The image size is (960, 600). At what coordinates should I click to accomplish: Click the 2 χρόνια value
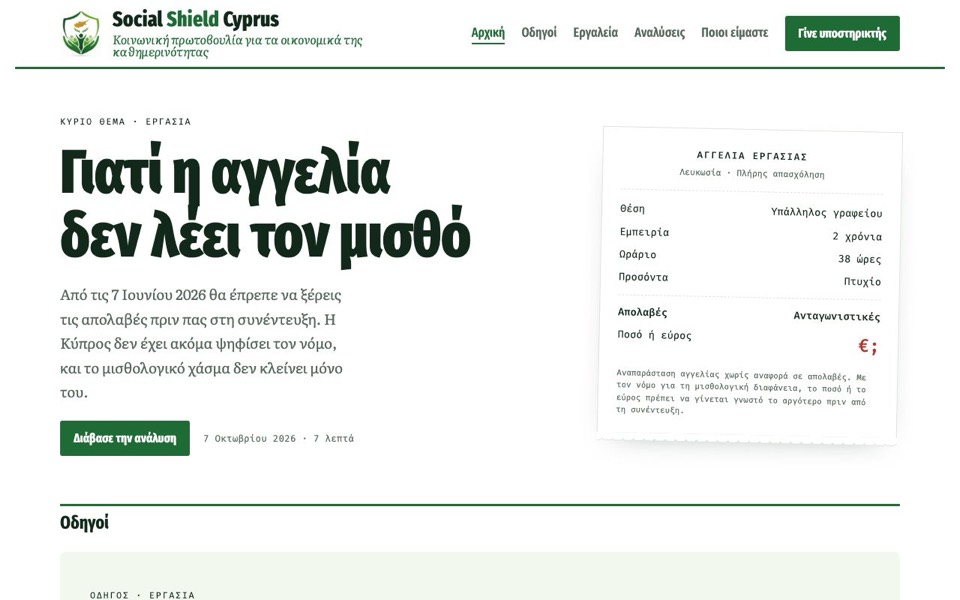click(857, 236)
